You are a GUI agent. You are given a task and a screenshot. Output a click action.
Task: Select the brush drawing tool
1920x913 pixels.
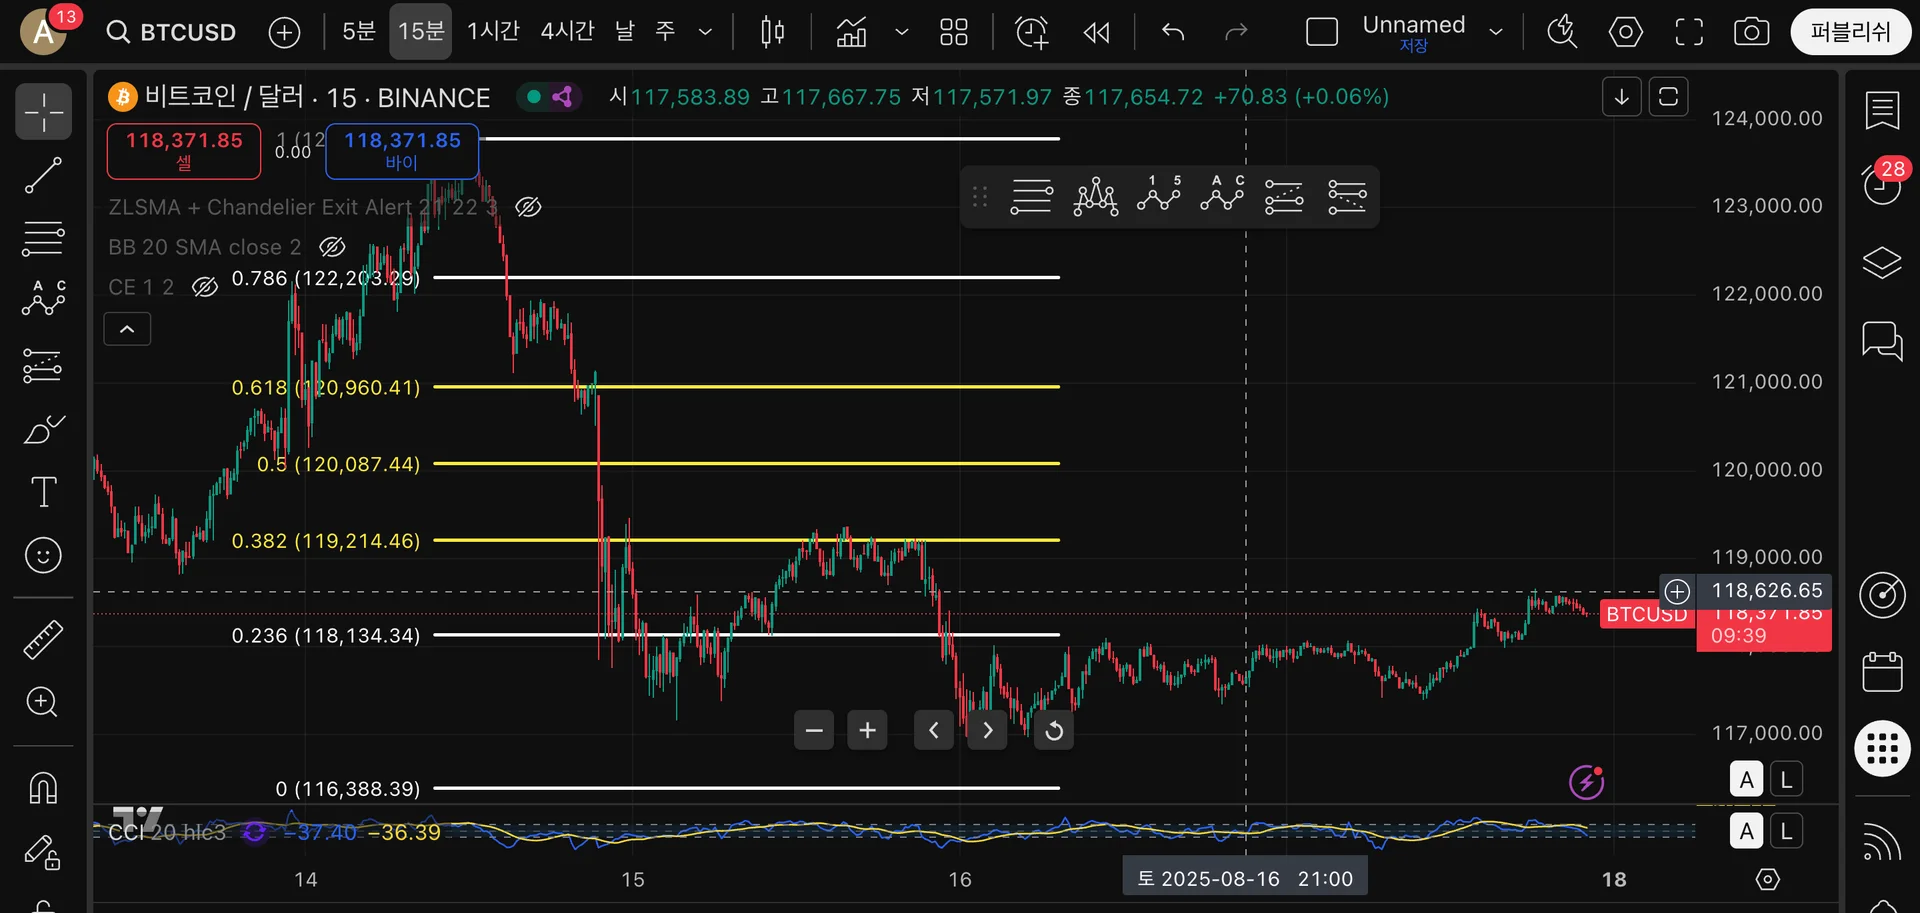pos(43,430)
